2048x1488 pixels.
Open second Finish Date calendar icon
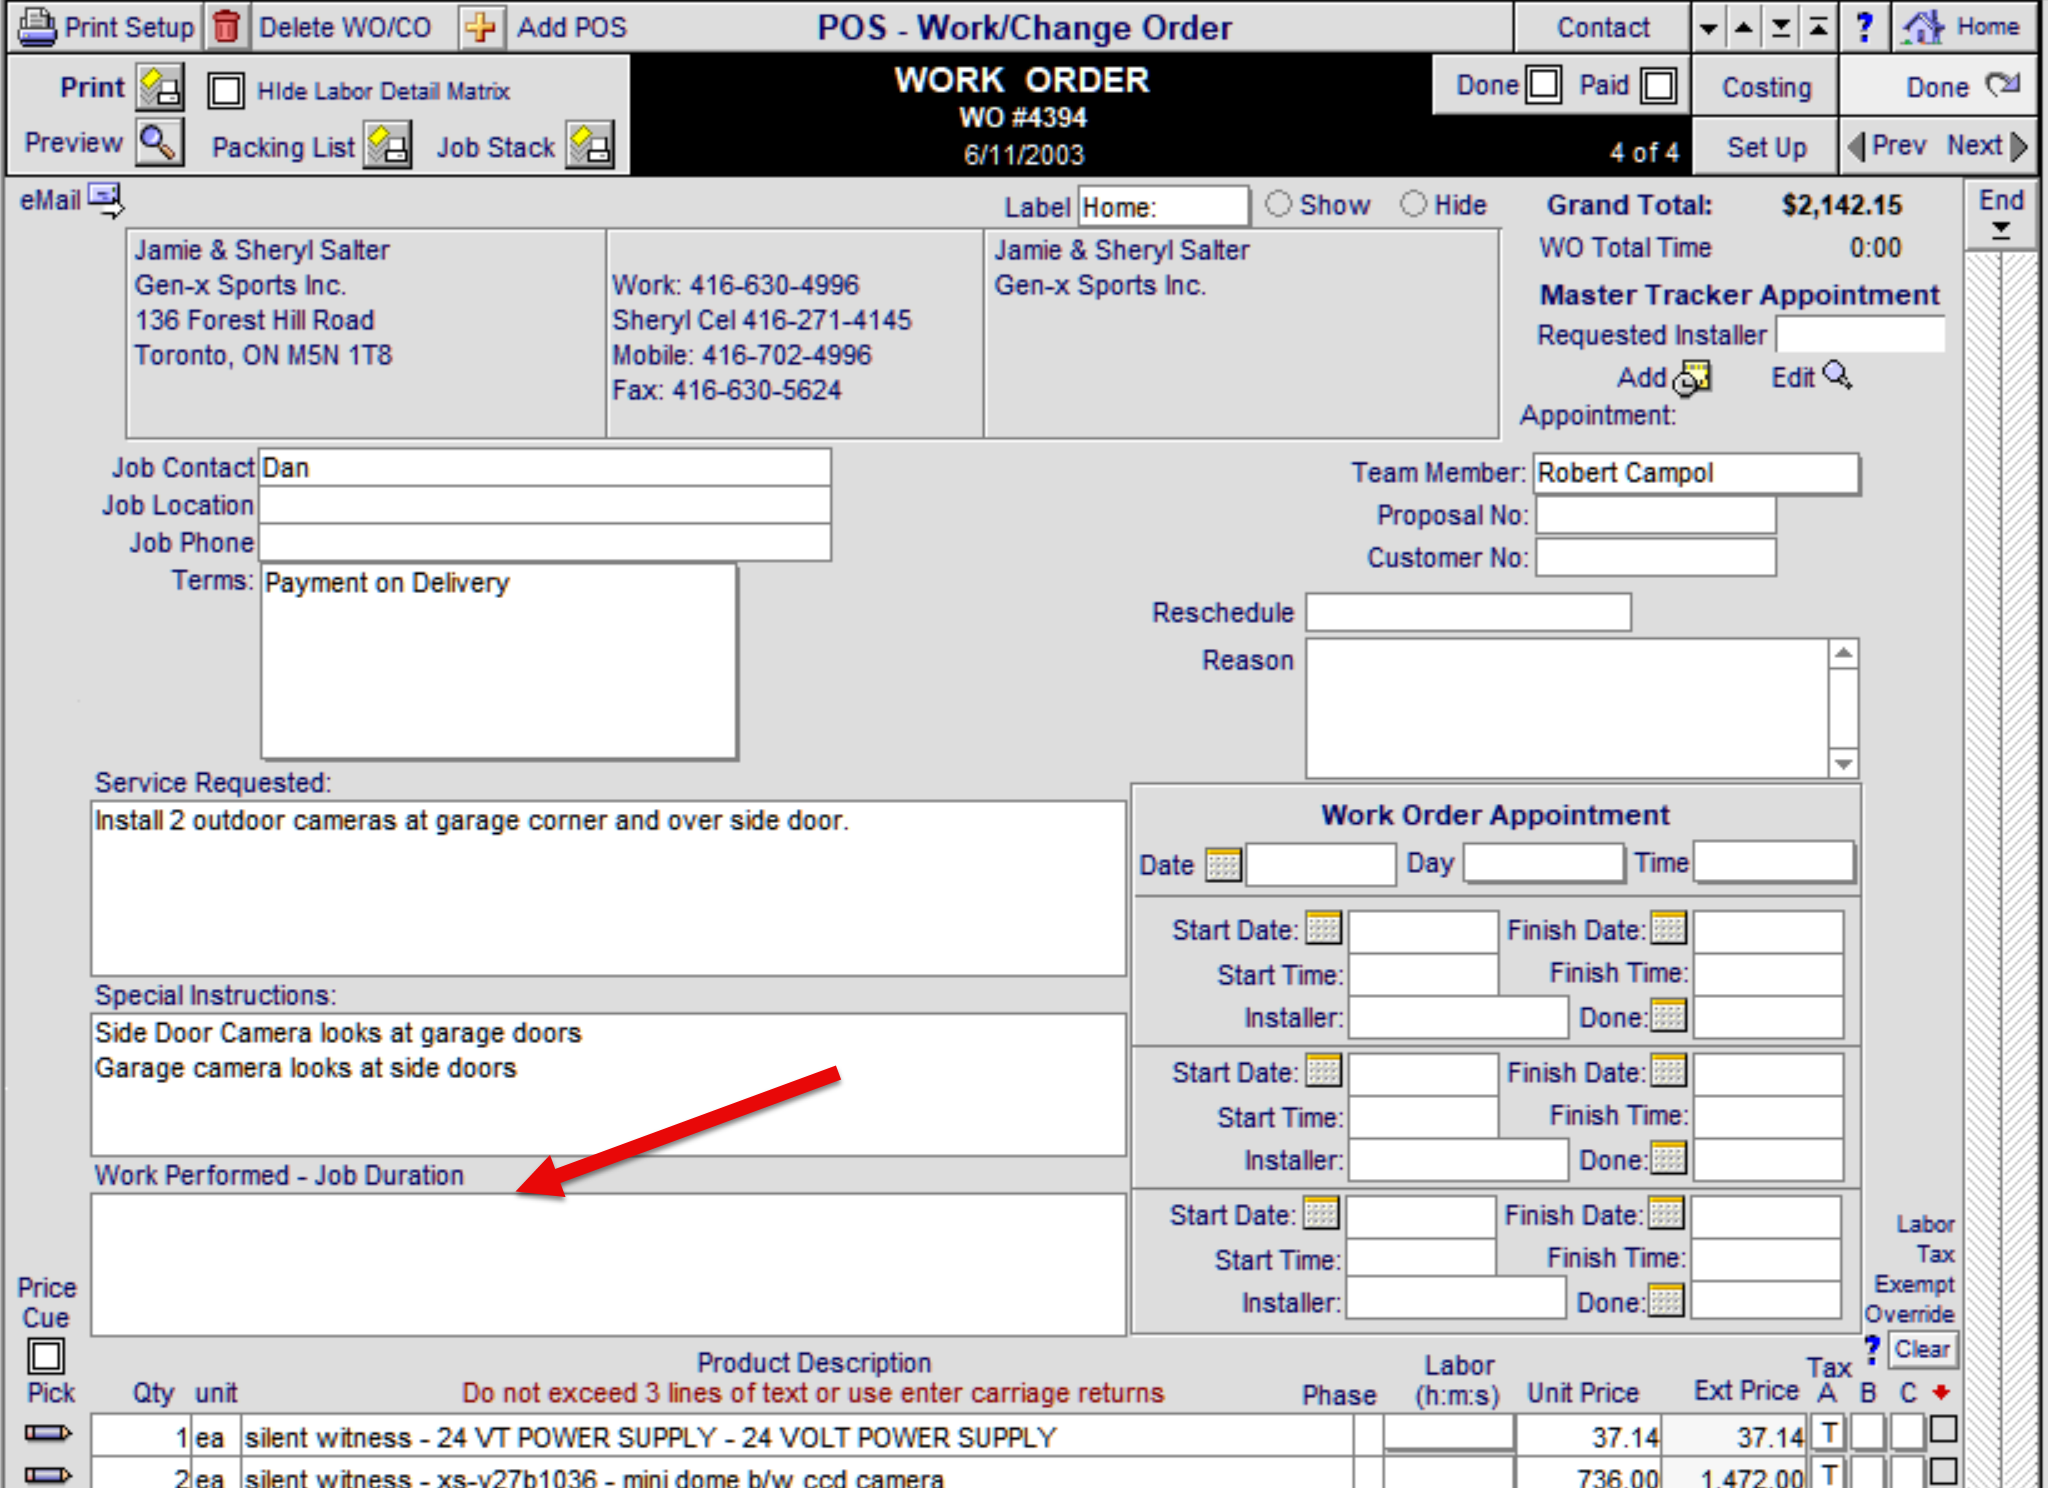click(x=1668, y=1071)
